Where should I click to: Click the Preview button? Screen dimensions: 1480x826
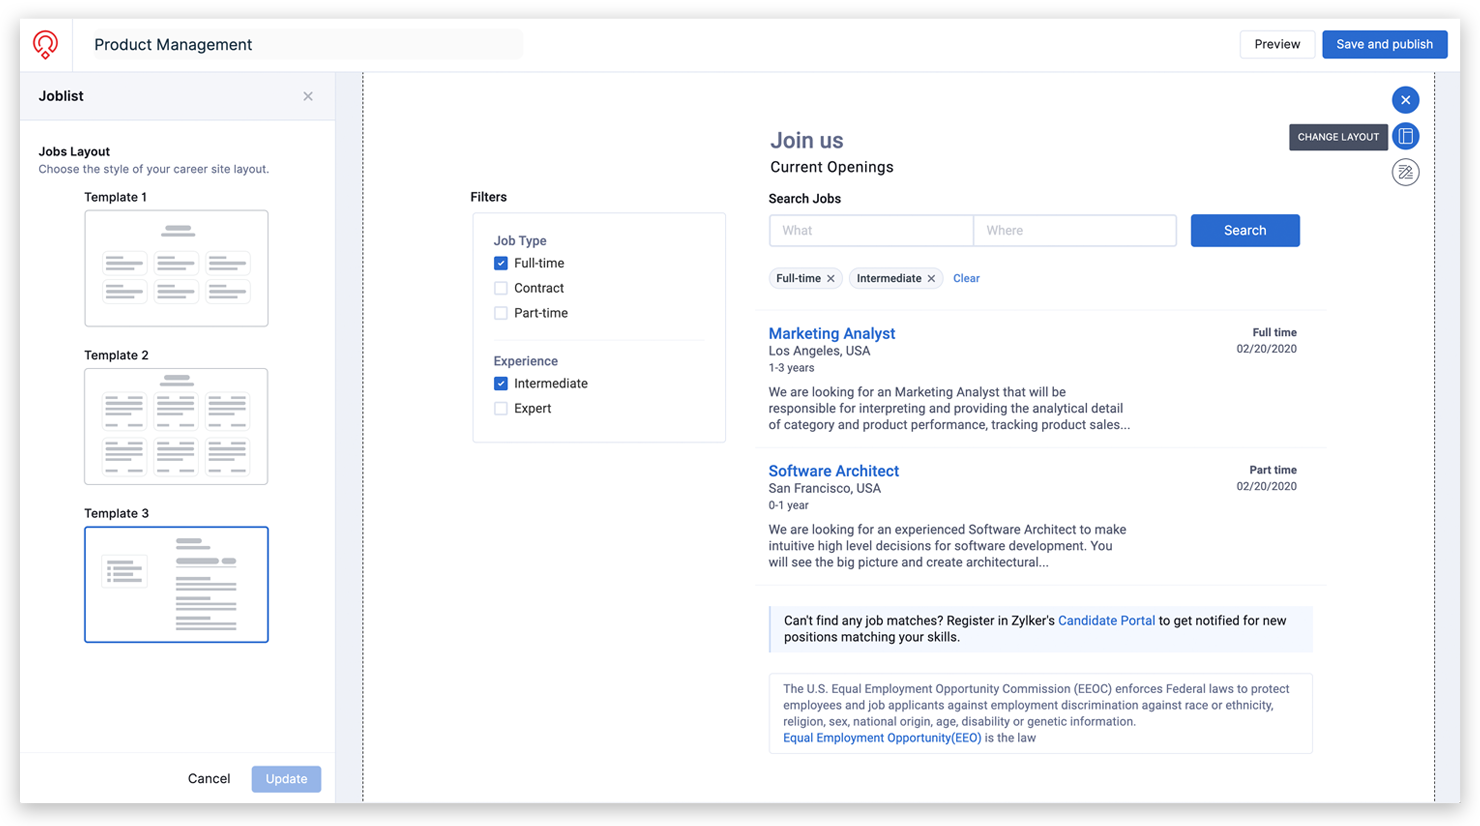tap(1277, 44)
